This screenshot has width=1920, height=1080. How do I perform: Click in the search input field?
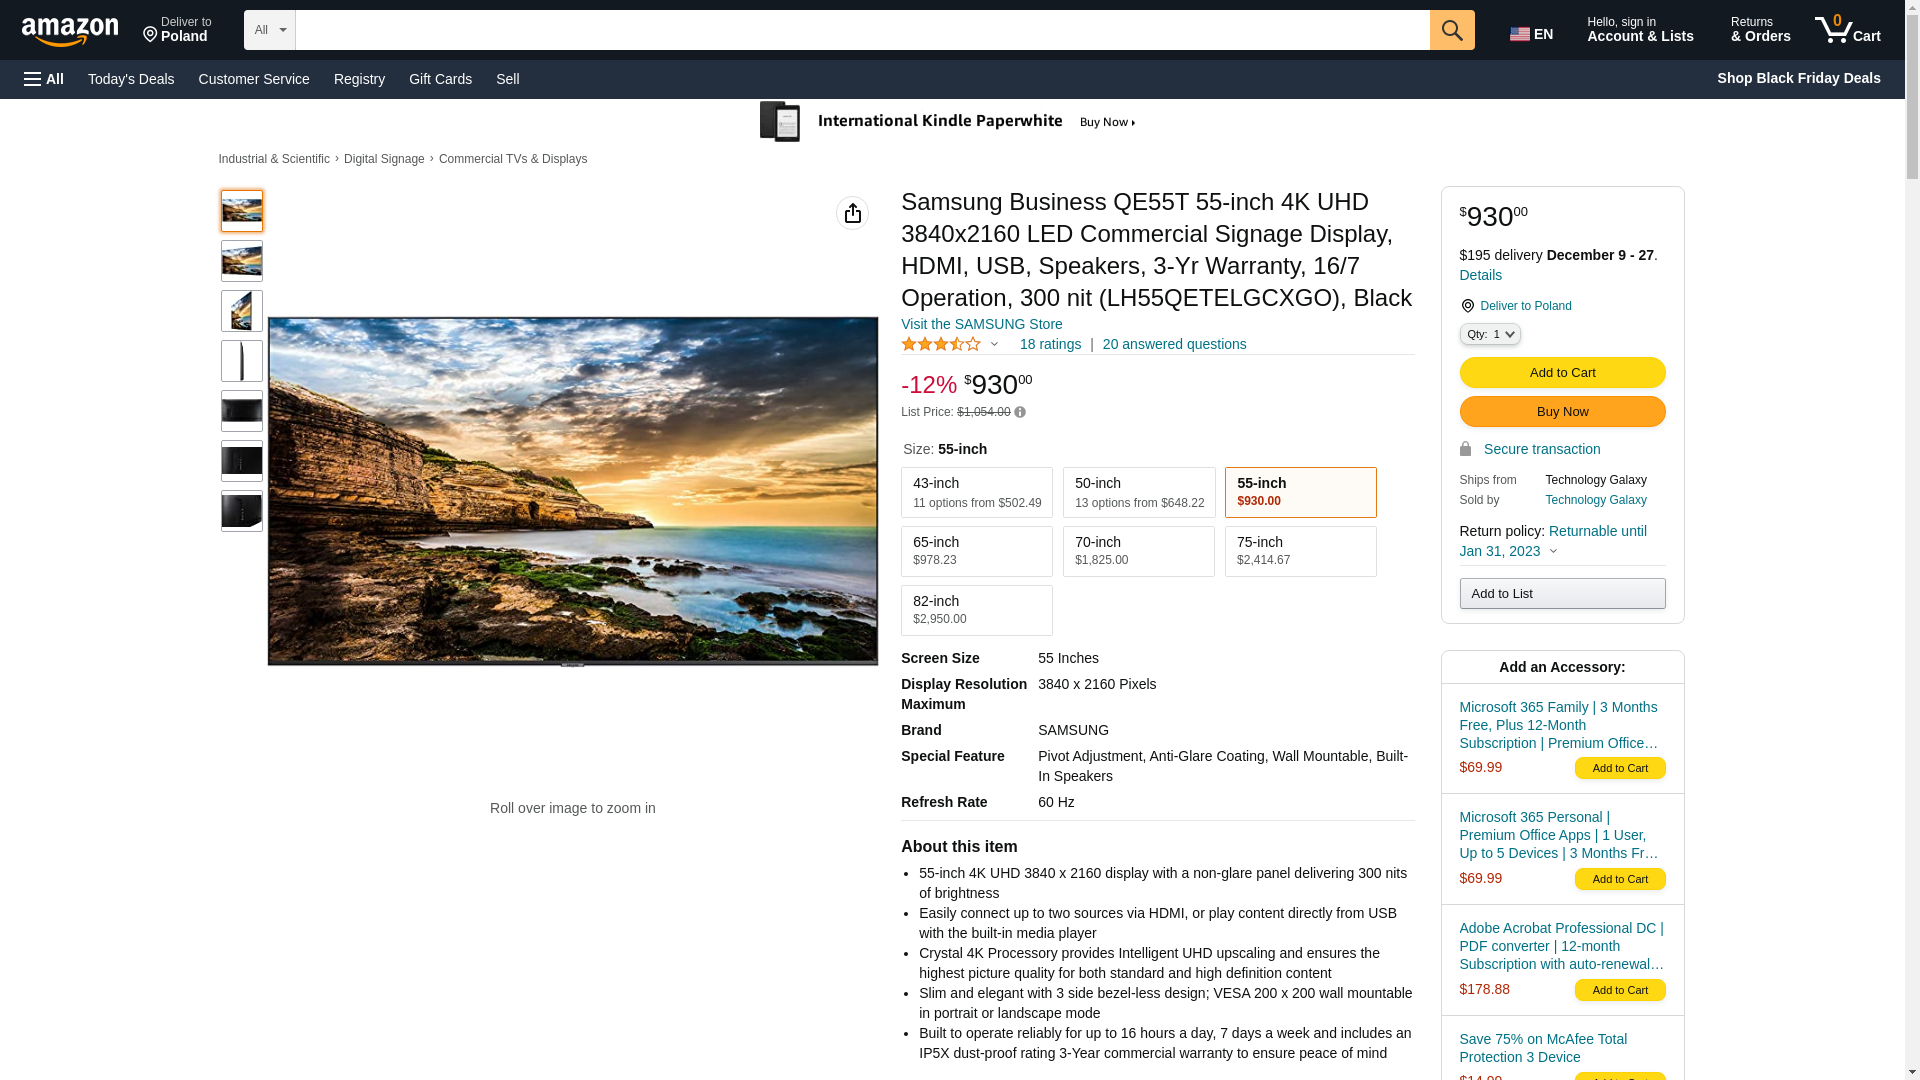click(x=862, y=30)
